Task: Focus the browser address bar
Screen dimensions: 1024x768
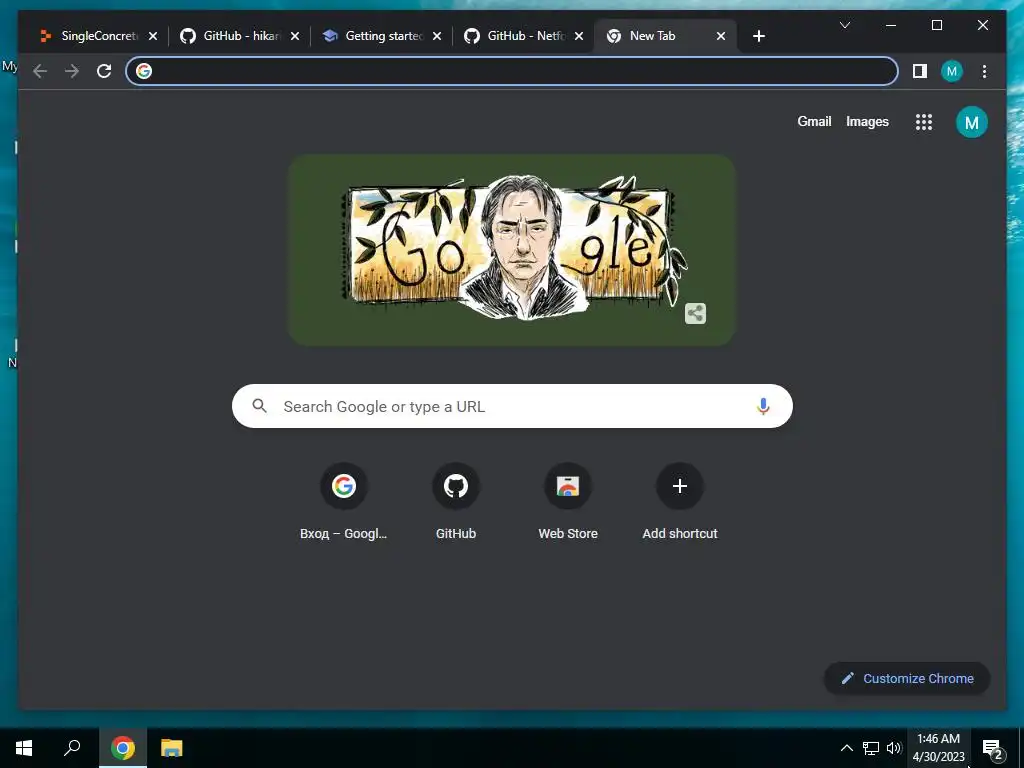Action: [x=512, y=71]
